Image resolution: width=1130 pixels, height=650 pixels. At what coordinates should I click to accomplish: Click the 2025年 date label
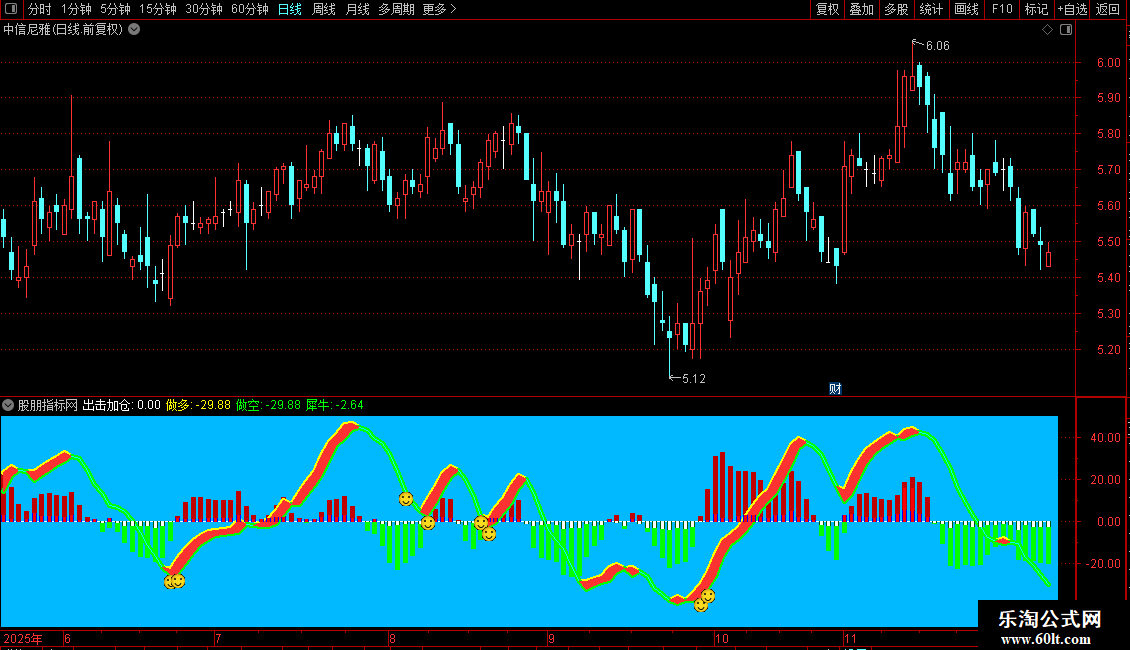tap(23, 639)
